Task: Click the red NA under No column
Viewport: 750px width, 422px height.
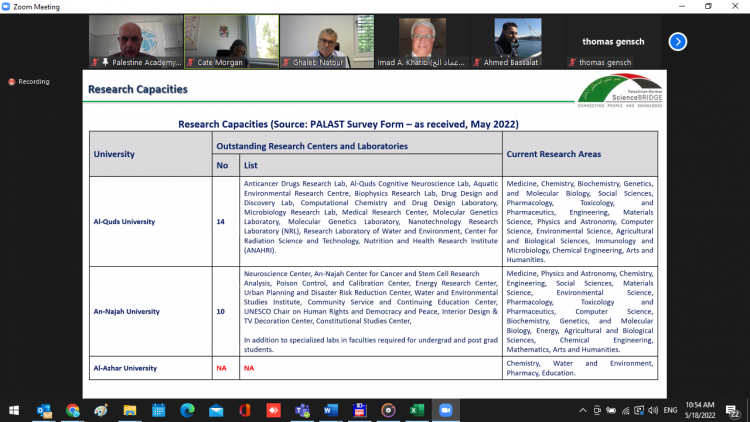Action: (221, 368)
